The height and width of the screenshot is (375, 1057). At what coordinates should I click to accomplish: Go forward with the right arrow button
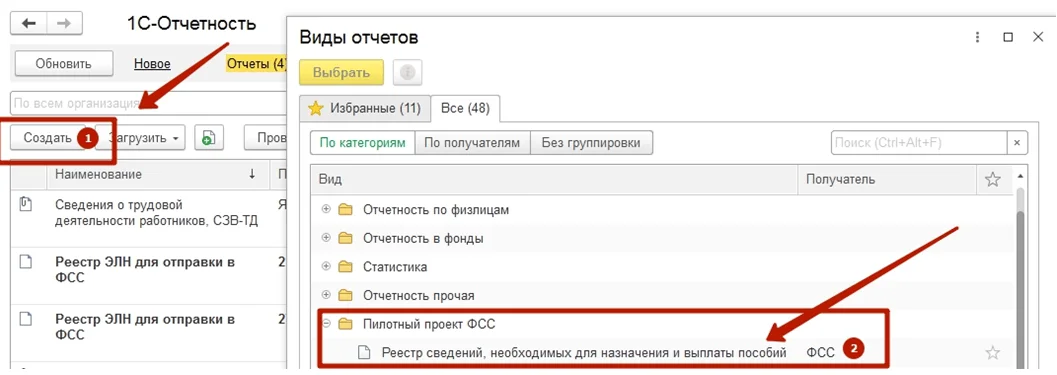click(64, 24)
